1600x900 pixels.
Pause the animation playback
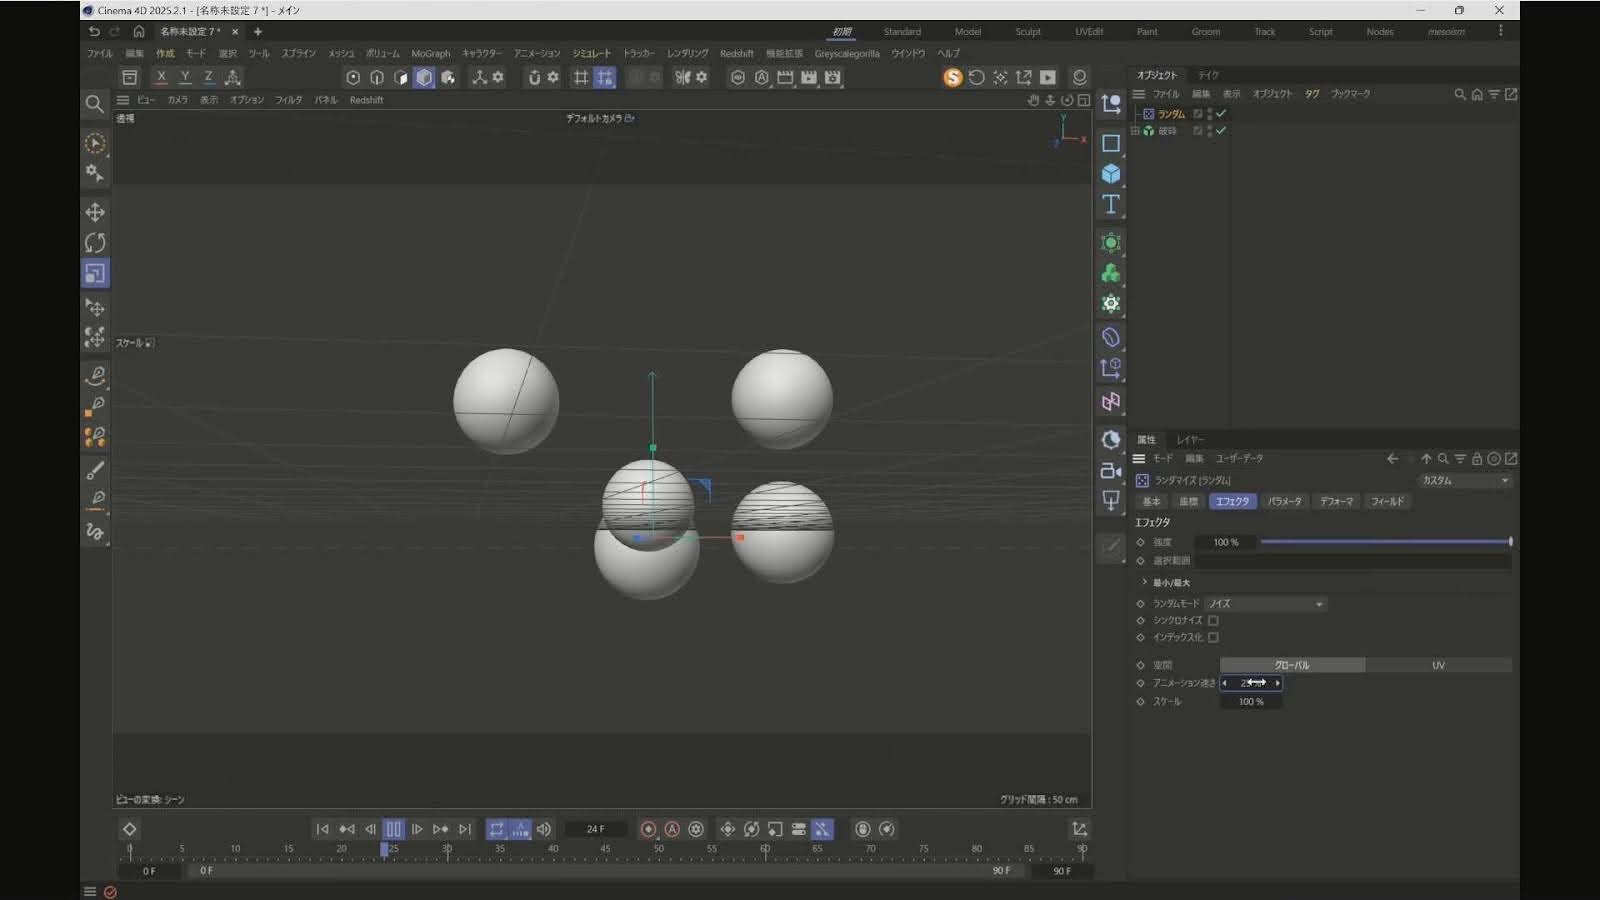393,829
